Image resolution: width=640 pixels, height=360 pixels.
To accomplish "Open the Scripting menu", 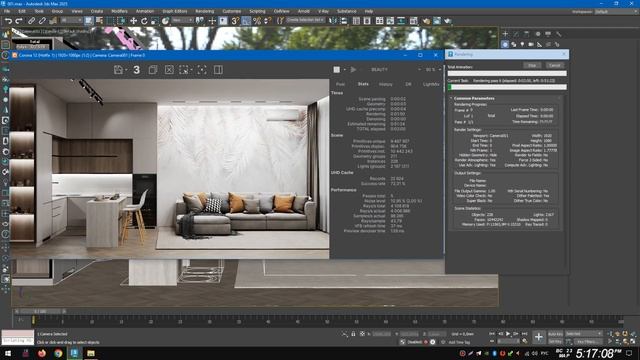I will 257,11.
